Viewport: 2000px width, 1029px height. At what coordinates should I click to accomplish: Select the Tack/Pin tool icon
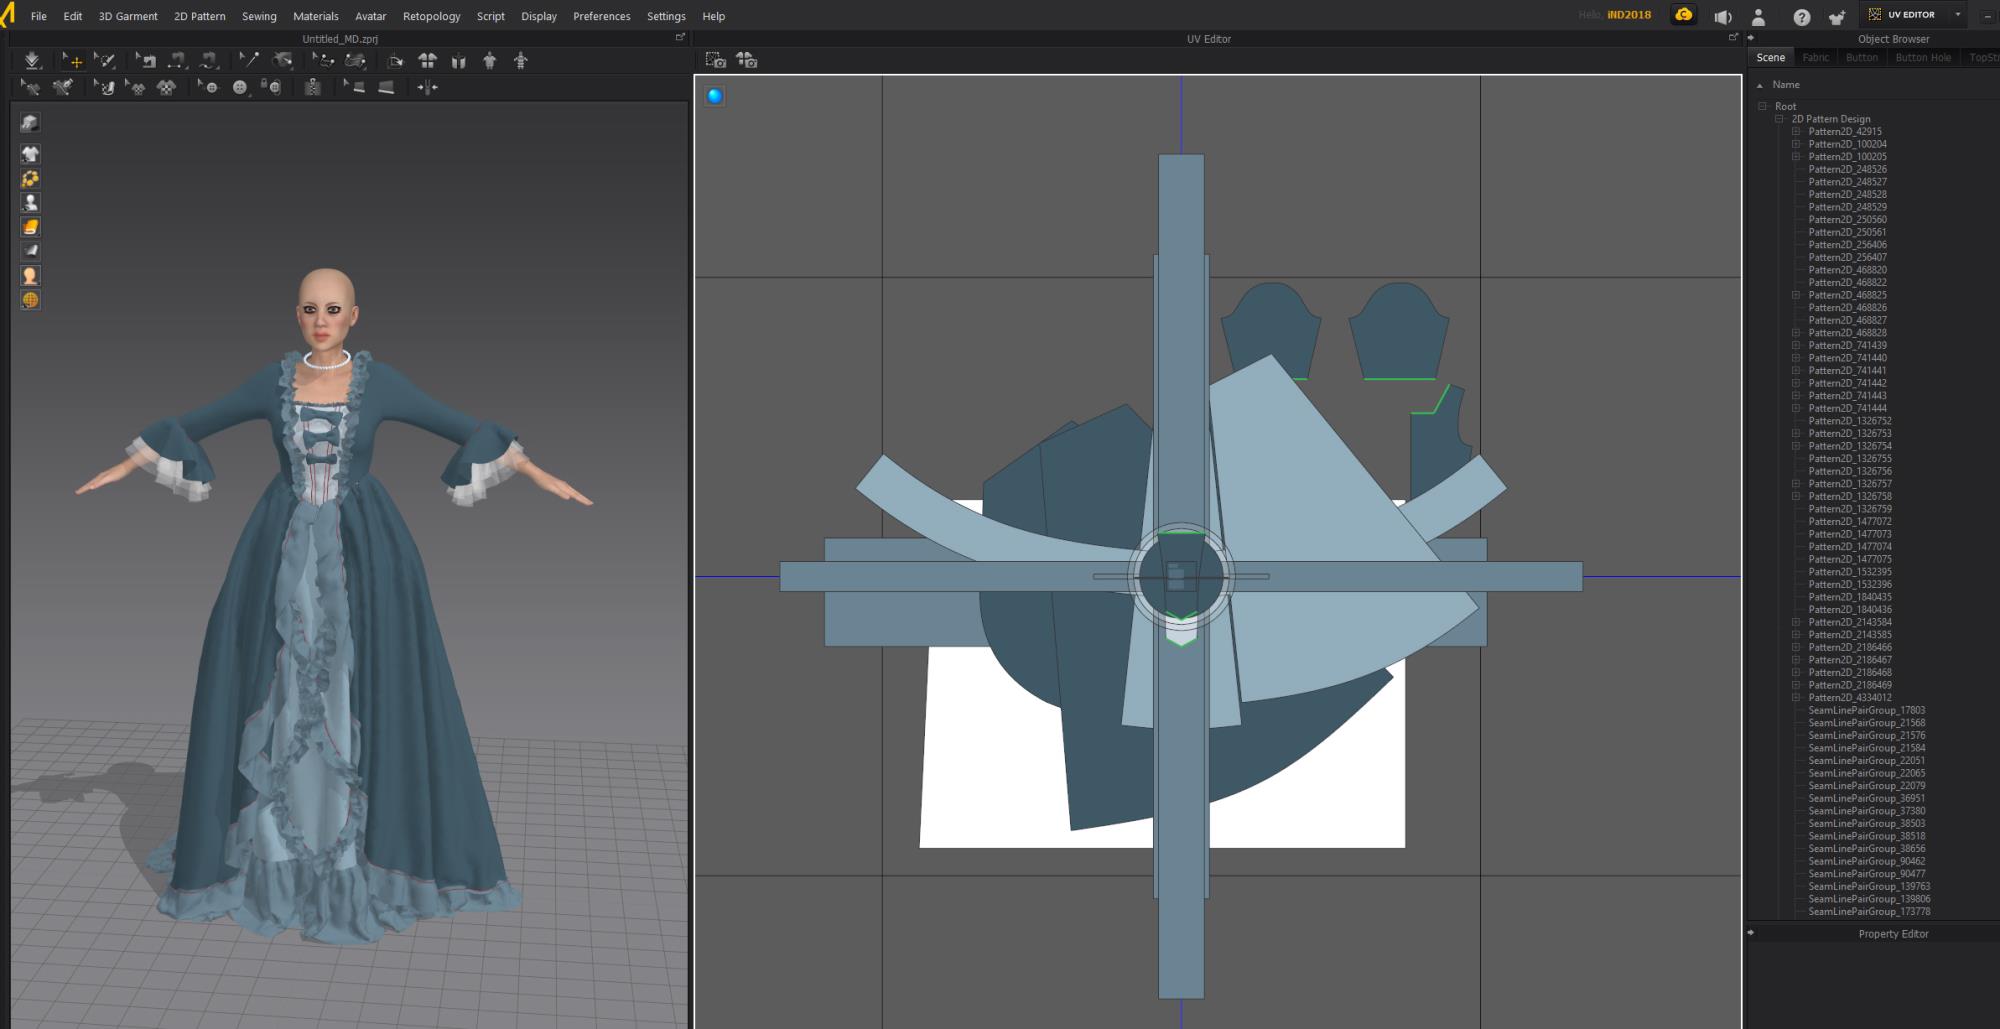[248, 61]
